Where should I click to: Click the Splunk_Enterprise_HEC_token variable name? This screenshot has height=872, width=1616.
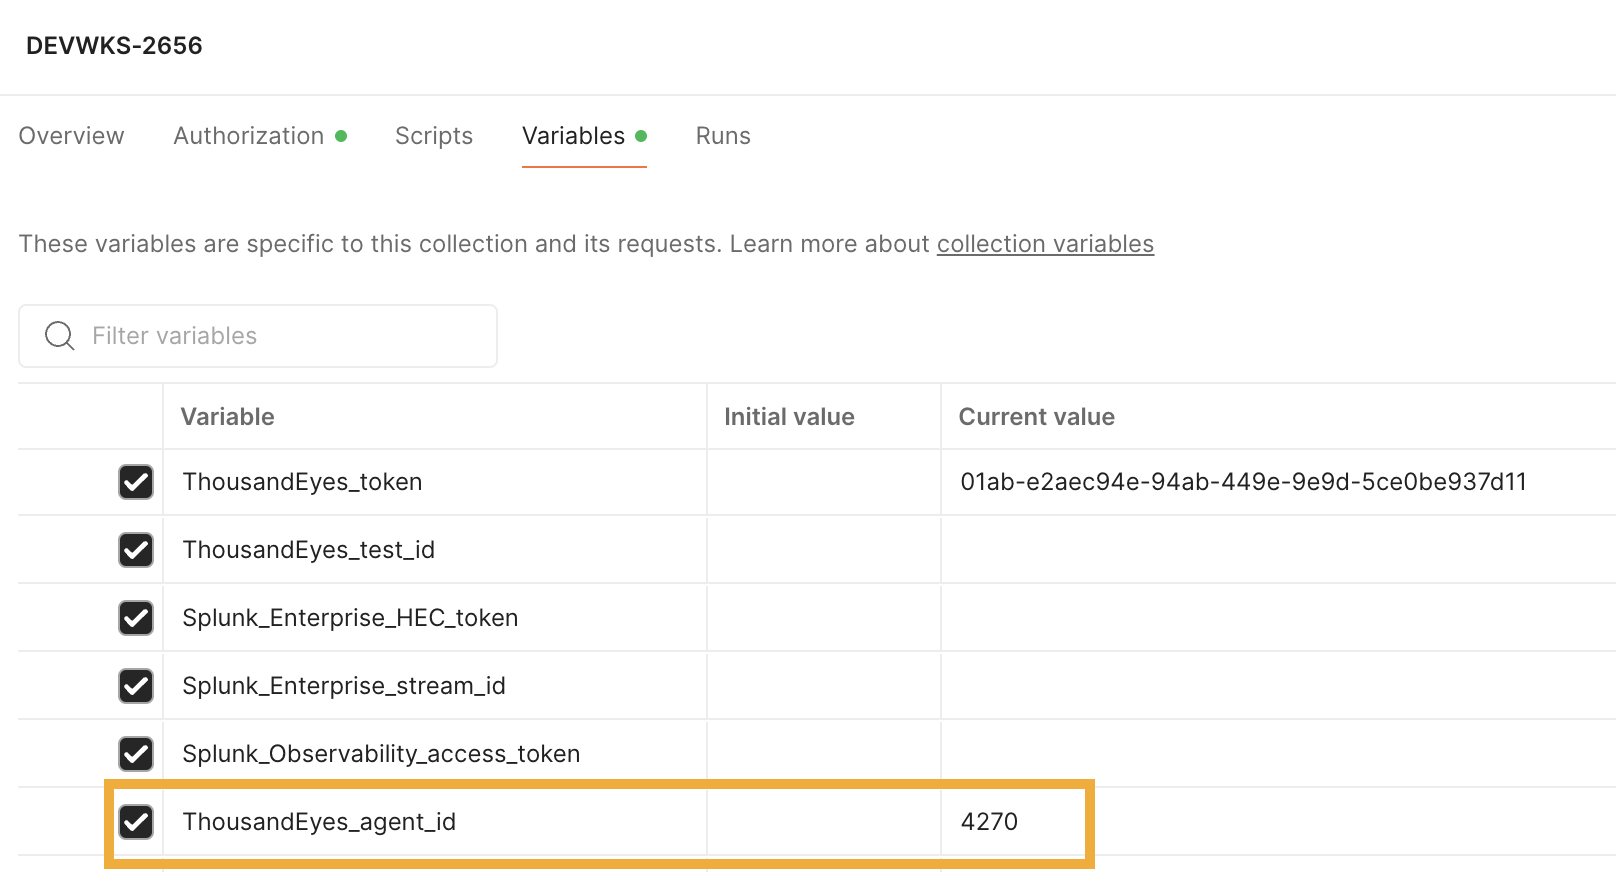click(x=350, y=618)
